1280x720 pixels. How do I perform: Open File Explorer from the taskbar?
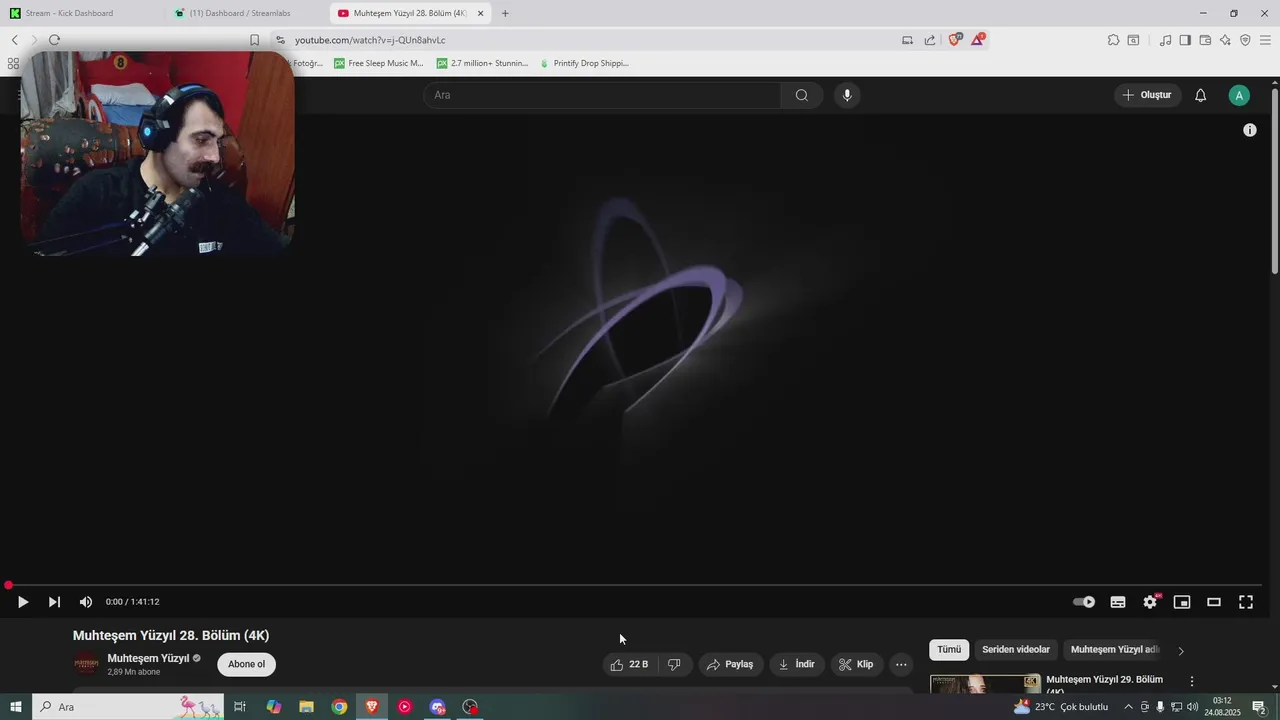point(306,707)
